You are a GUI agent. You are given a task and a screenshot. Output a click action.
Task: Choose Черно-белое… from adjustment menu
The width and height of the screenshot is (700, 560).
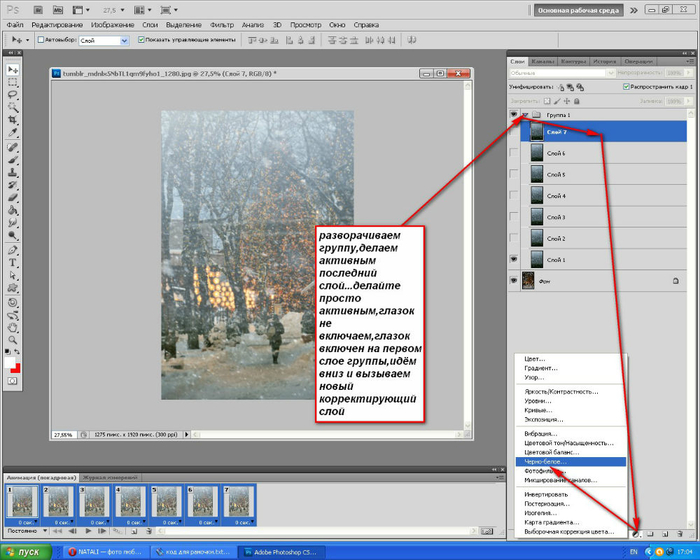(571, 462)
